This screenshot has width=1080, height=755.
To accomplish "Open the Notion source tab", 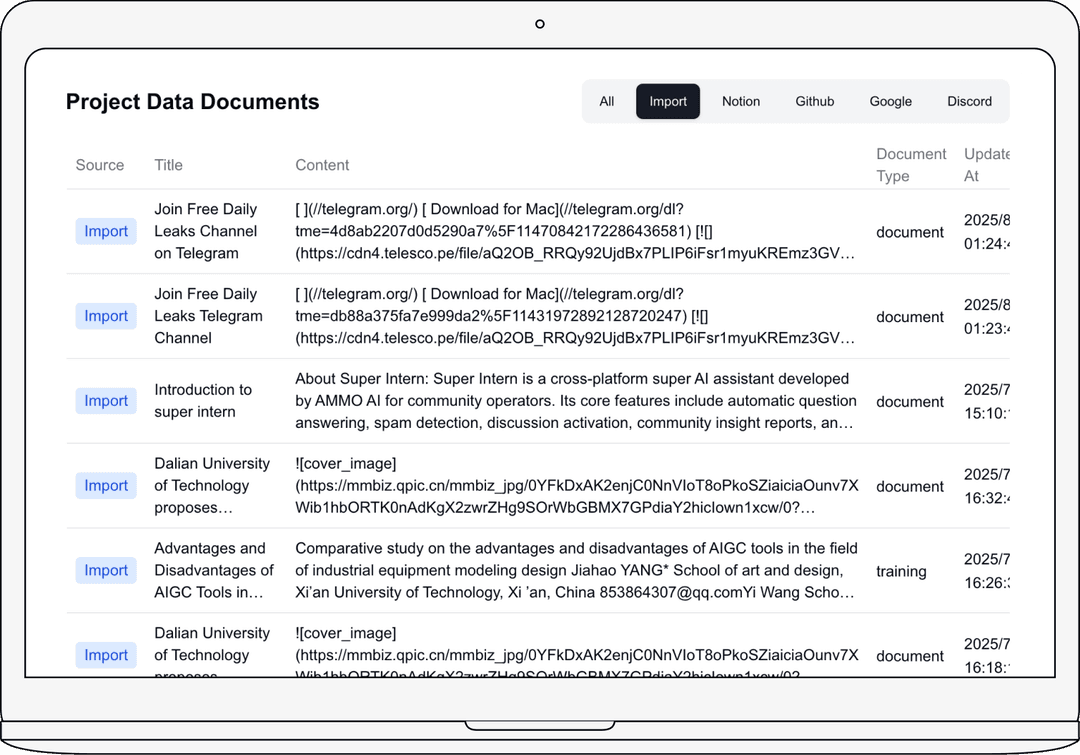I will tap(741, 101).
